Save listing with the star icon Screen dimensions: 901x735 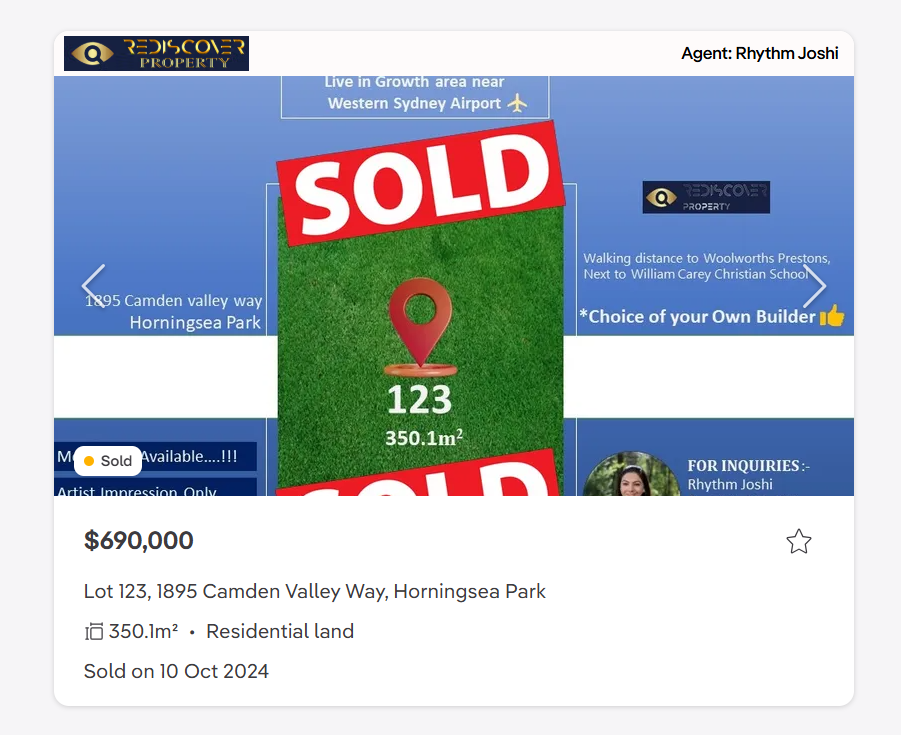click(798, 541)
